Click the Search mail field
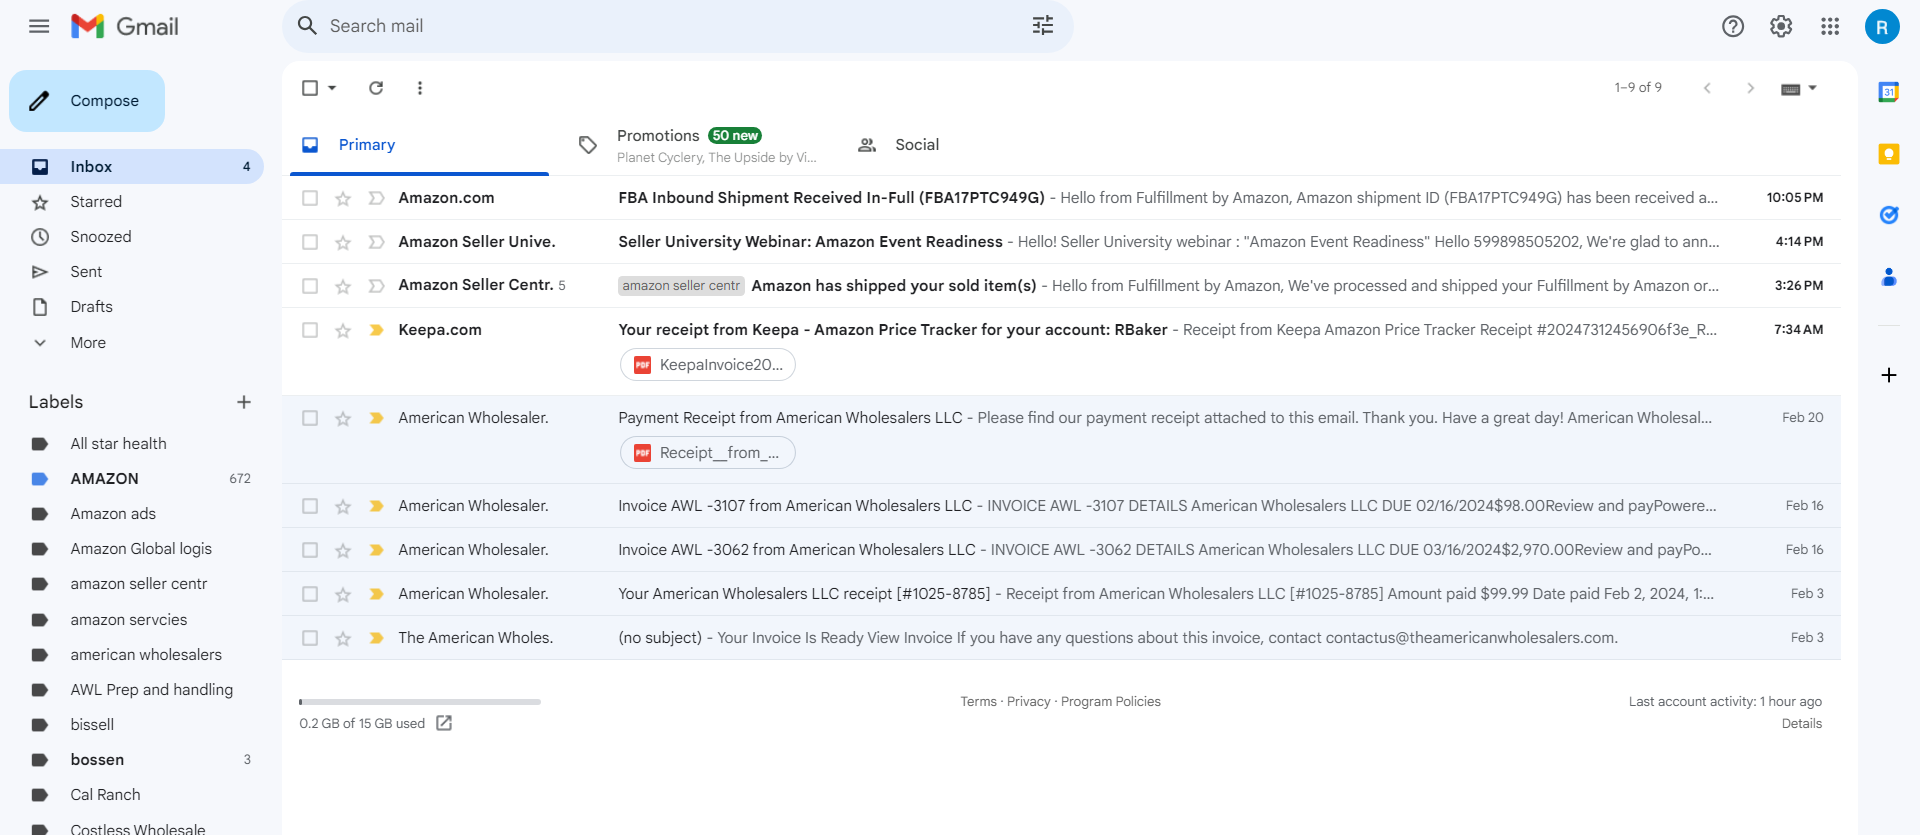This screenshot has width=1920, height=835. pyautogui.click(x=678, y=26)
